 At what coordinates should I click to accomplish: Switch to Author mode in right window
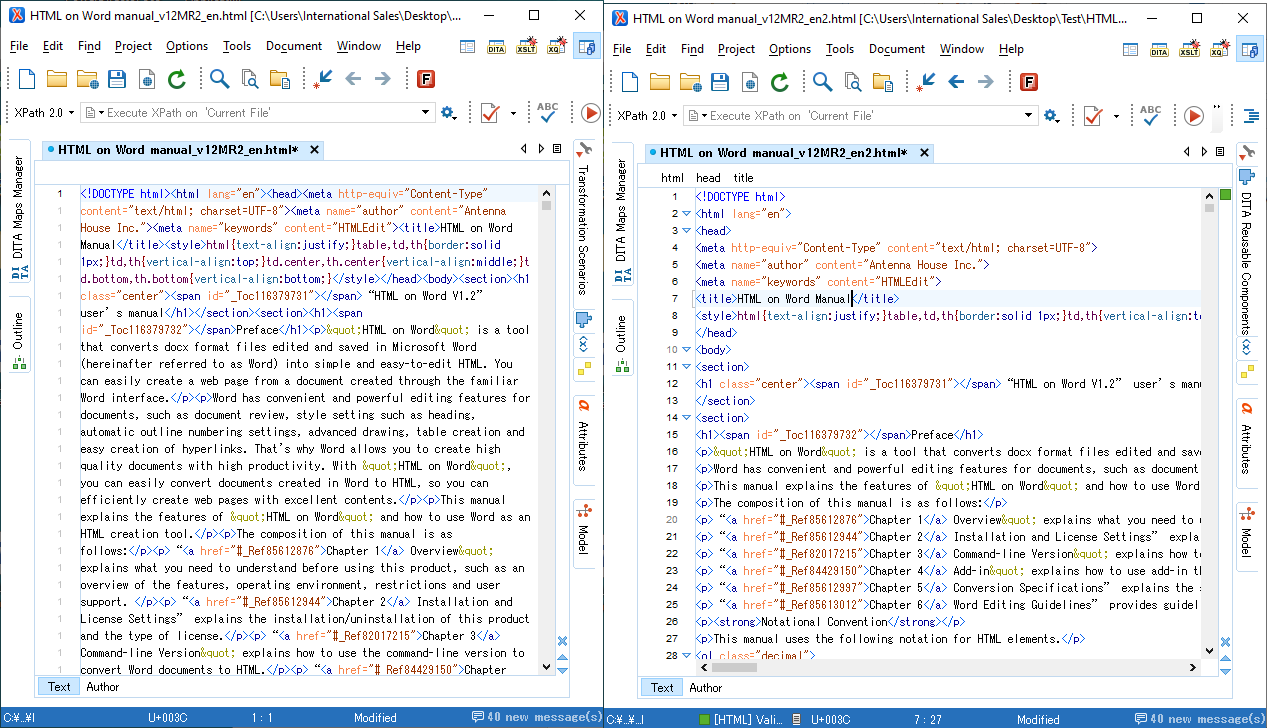click(706, 688)
